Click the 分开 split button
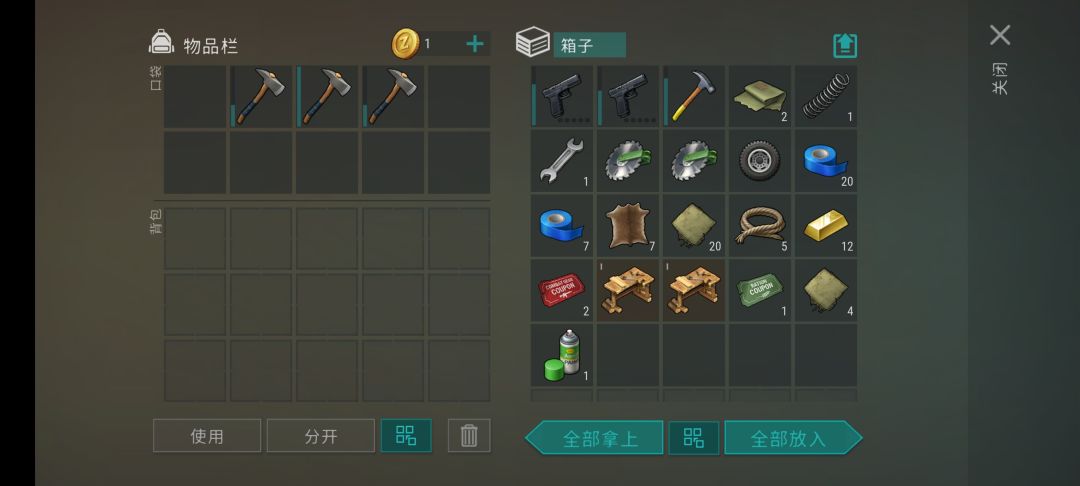Viewport: 1080px width, 486px height. [x=321, y=436]
